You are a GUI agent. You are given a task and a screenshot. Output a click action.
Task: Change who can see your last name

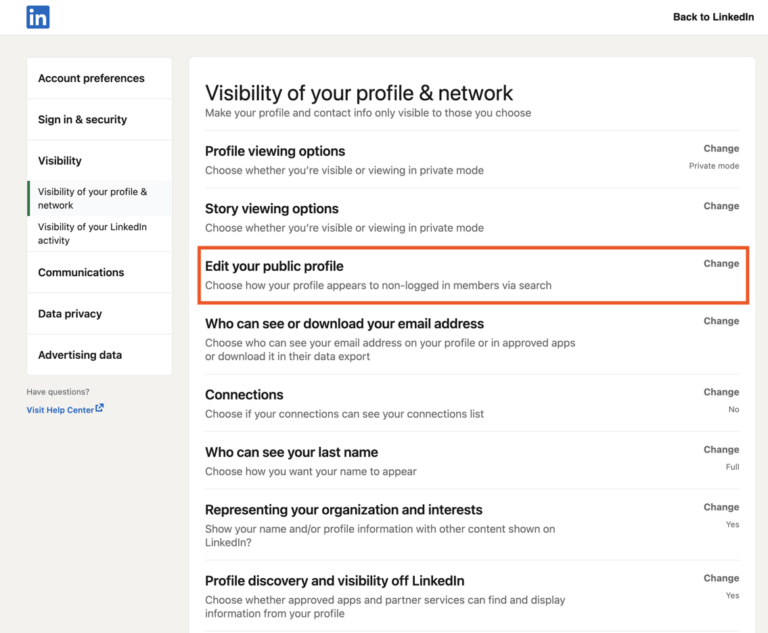click(x=721, y=450)
